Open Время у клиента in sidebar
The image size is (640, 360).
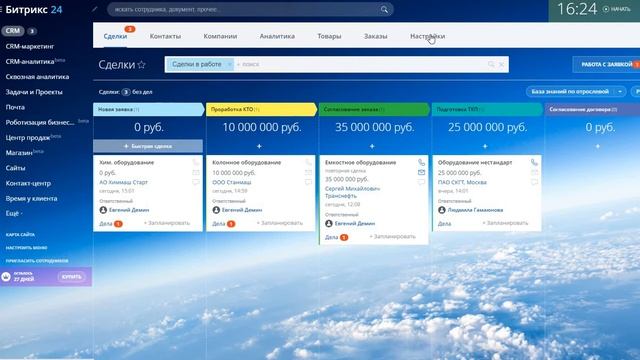click(x=31, y=198)
